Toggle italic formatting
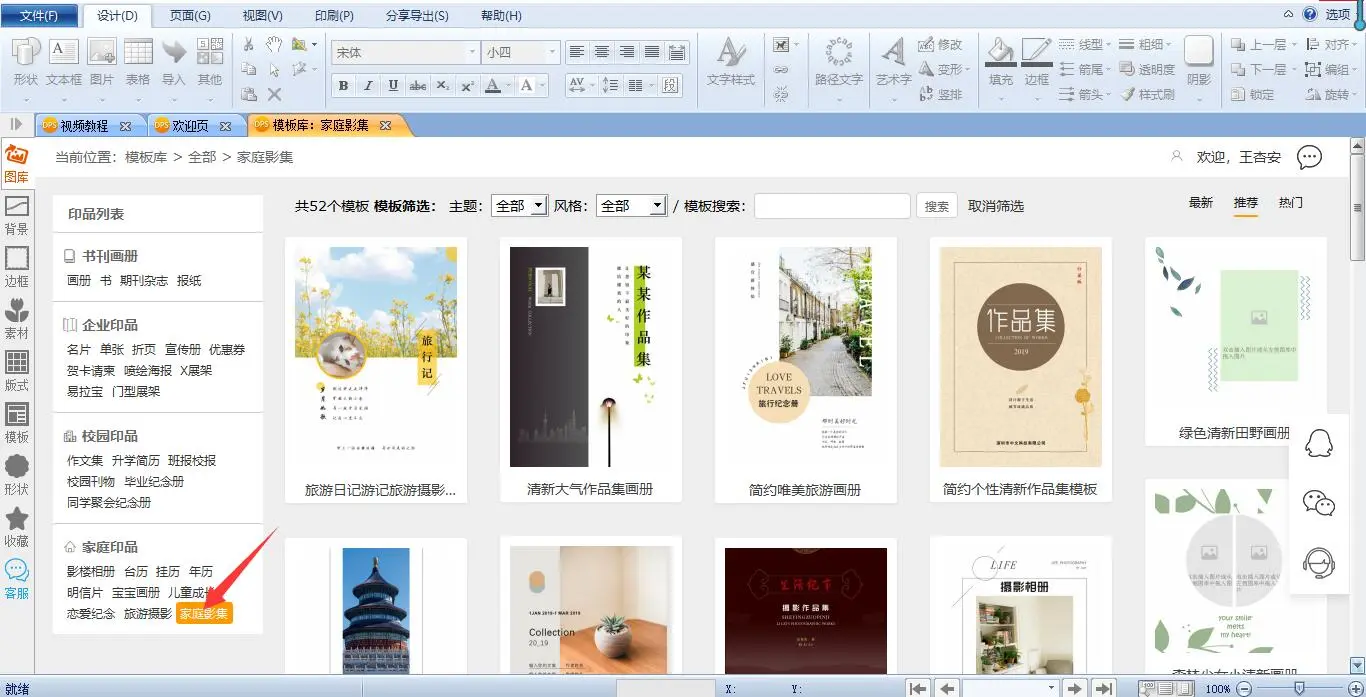 click(368, 86)
